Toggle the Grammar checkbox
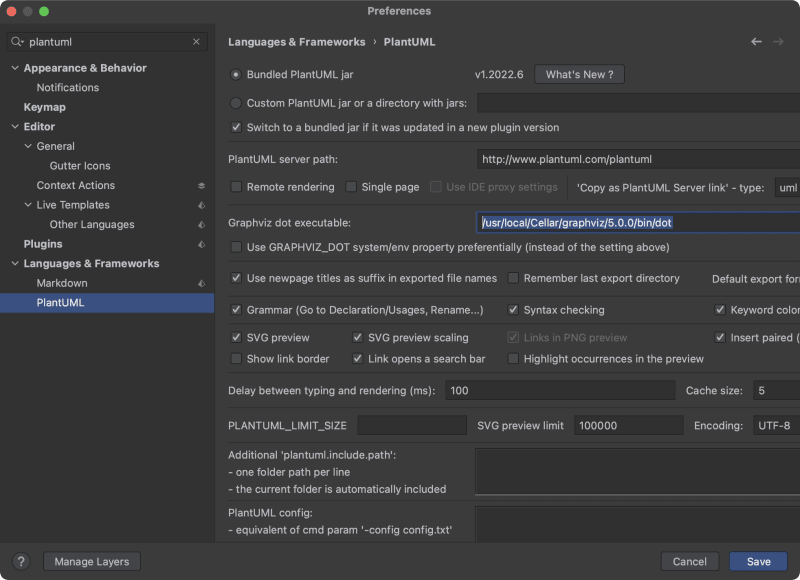The image size is (800, 580). pos(236,310)
